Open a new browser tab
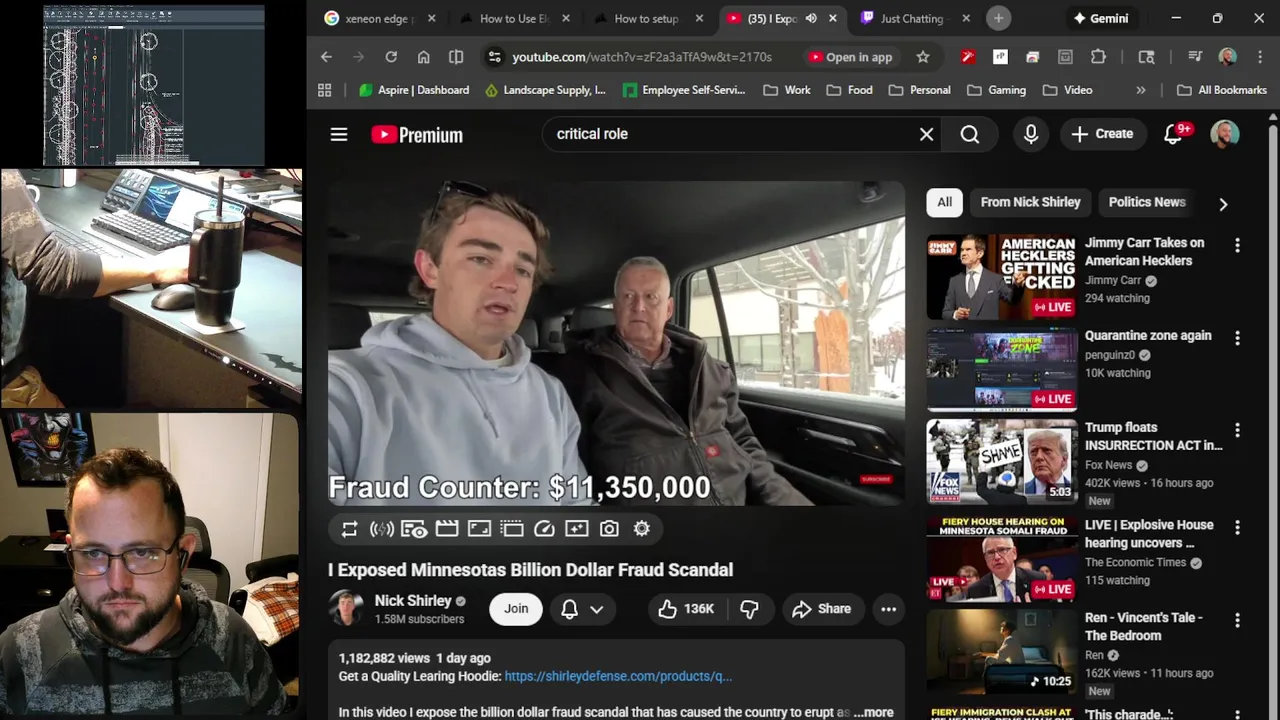1280x720 pixels. point(998,18)
